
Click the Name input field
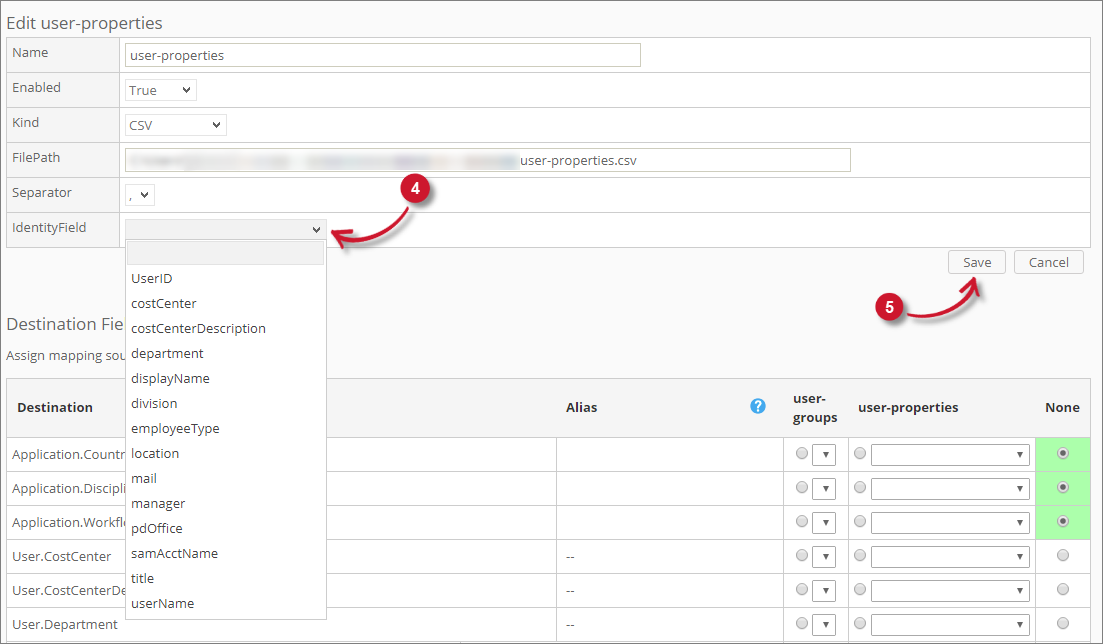click(x=382, y=55)
